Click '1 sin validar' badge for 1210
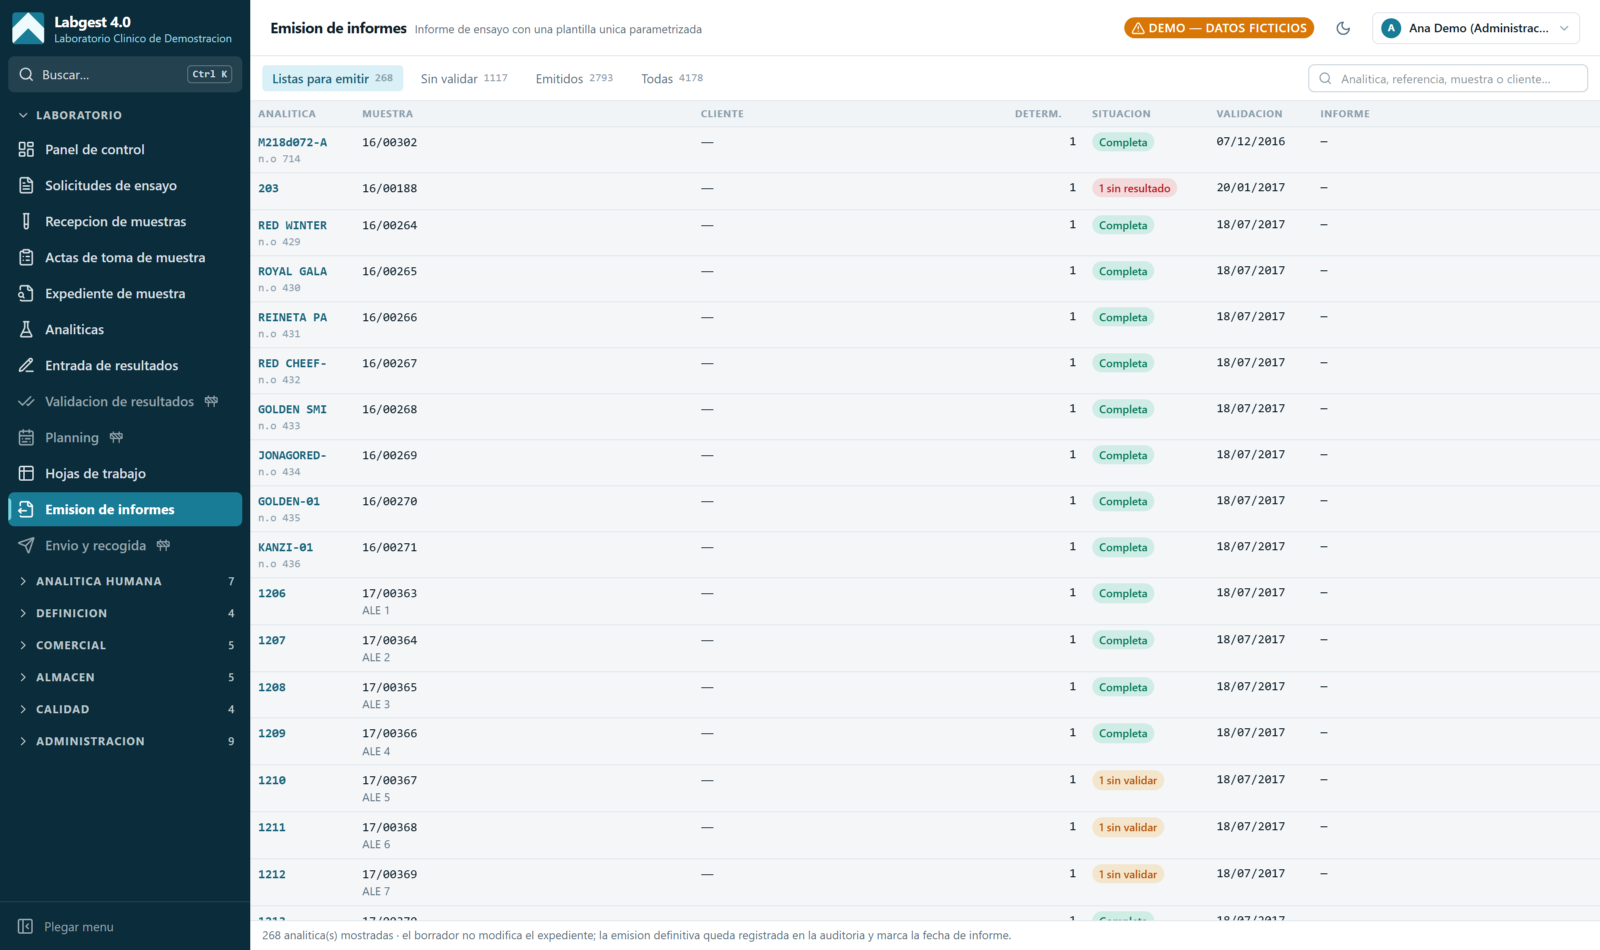 tap(1128, 780)
